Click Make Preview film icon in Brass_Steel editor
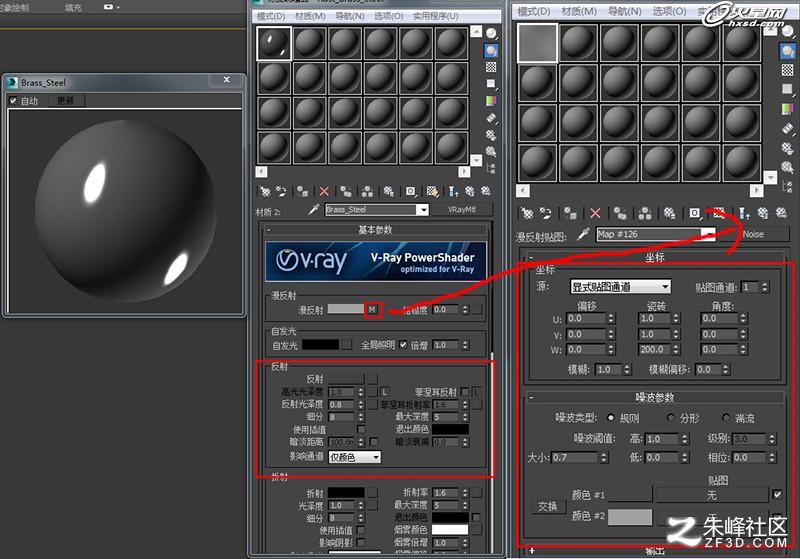The width and height of the screenshot is (800, 559). click(491, 118)
